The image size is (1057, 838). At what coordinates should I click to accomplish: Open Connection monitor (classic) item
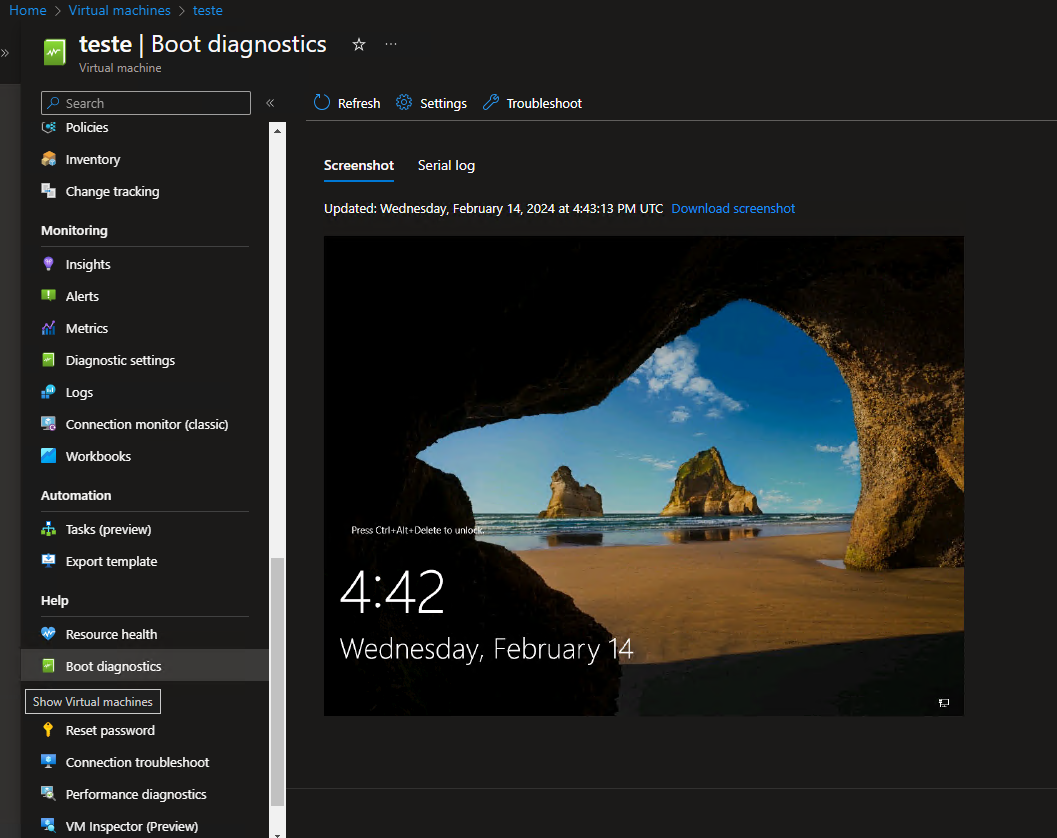(145, 424)
